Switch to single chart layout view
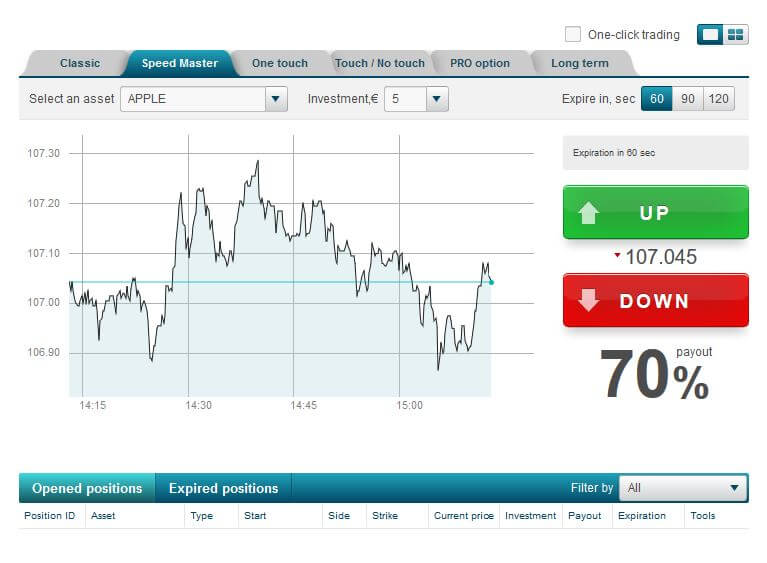767x563 pixels. pos(710,35)
